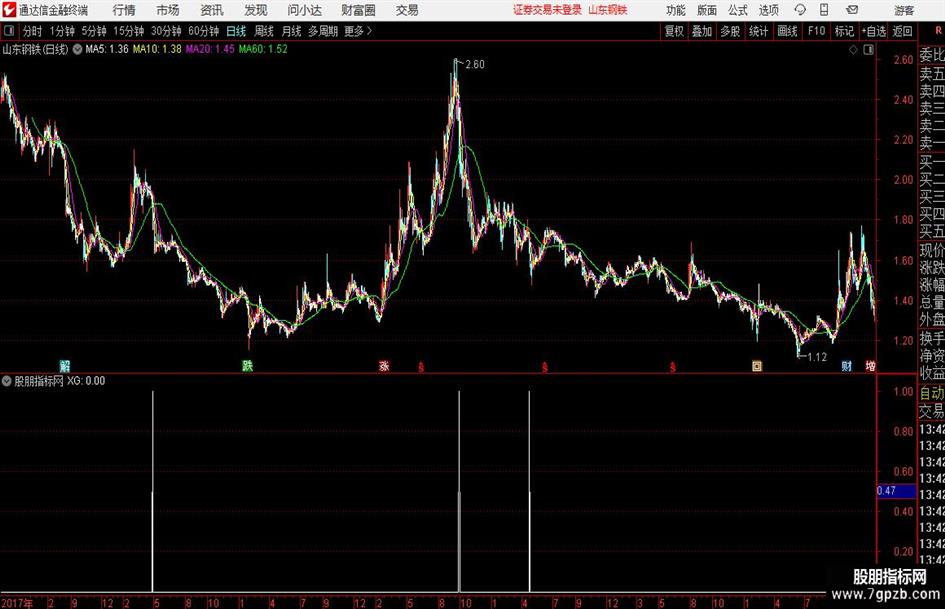Toggle the left panel icon beside 分时
945x609 pixels.
click(9, 31)
